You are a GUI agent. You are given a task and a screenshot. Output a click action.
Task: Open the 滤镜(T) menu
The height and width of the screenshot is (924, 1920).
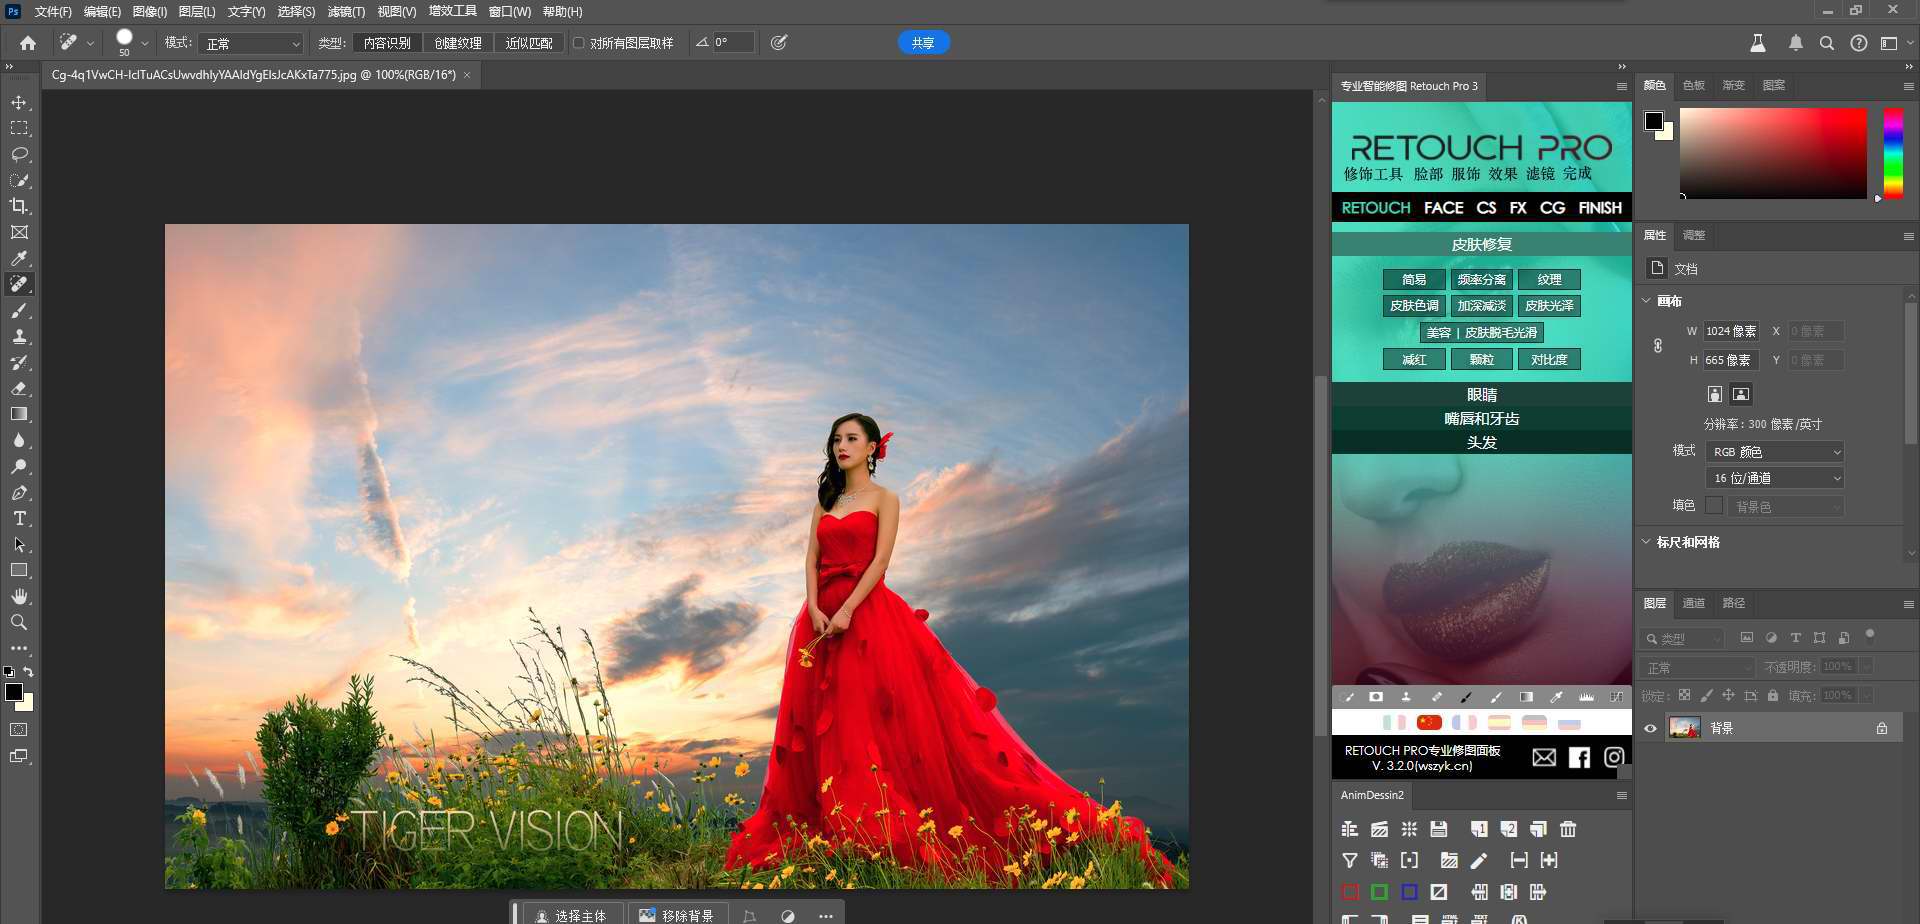point(346,11)
